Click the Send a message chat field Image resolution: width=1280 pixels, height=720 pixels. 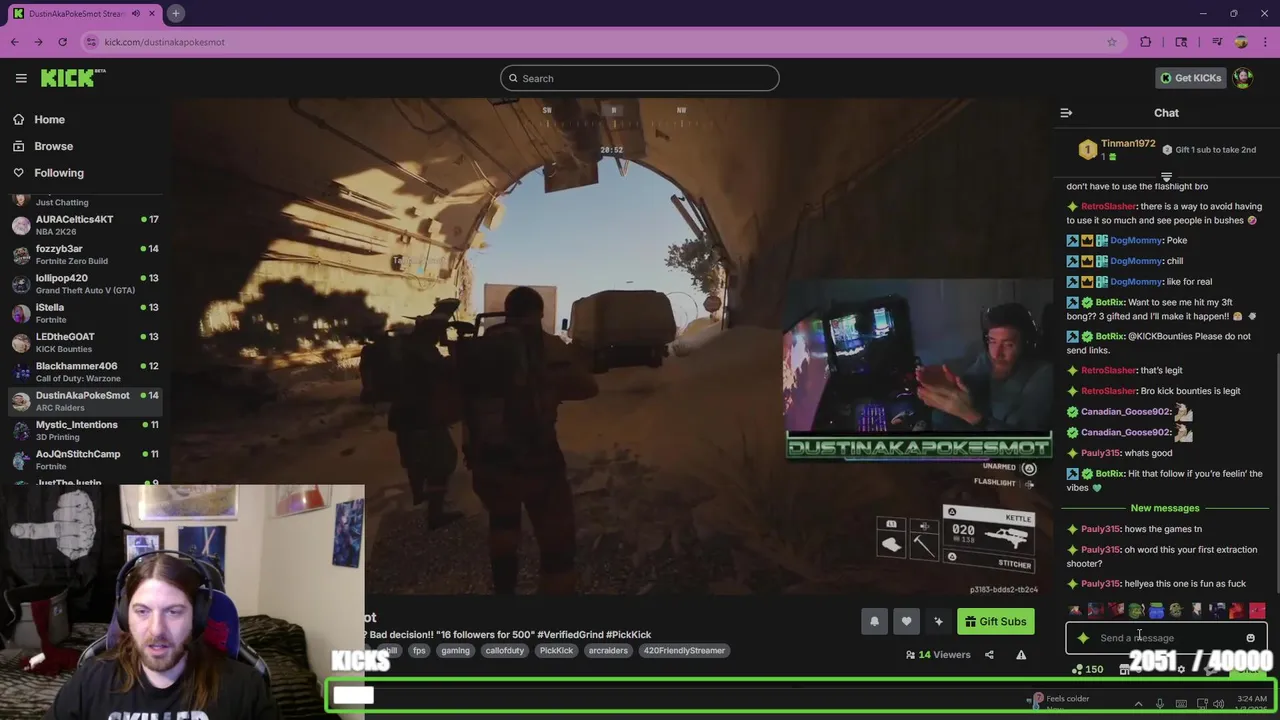click(1167, 638)
